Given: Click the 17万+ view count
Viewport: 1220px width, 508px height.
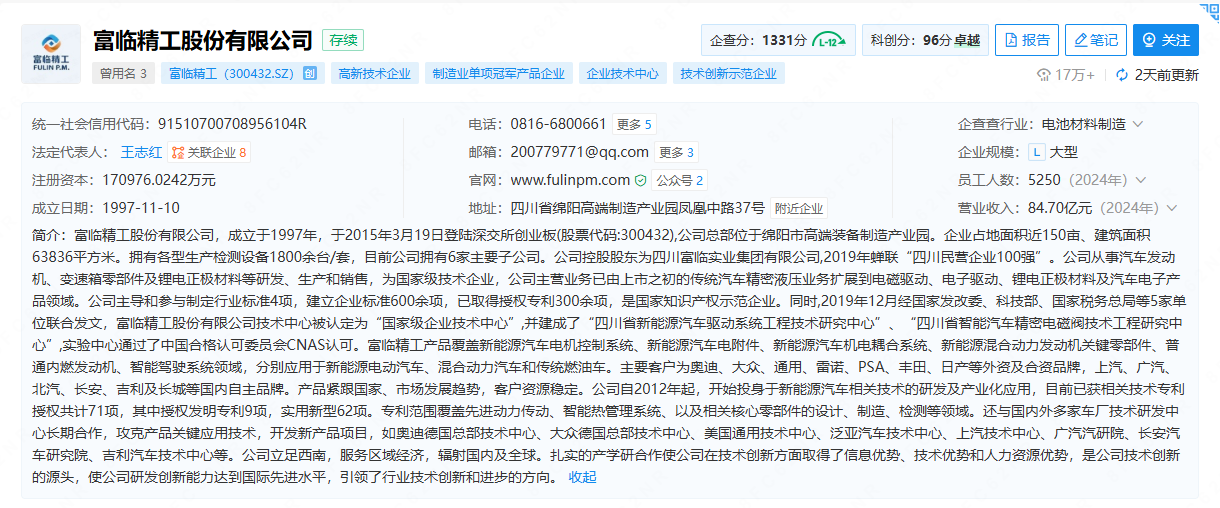Looking at the screenshot, I should tap(1075, 74).
